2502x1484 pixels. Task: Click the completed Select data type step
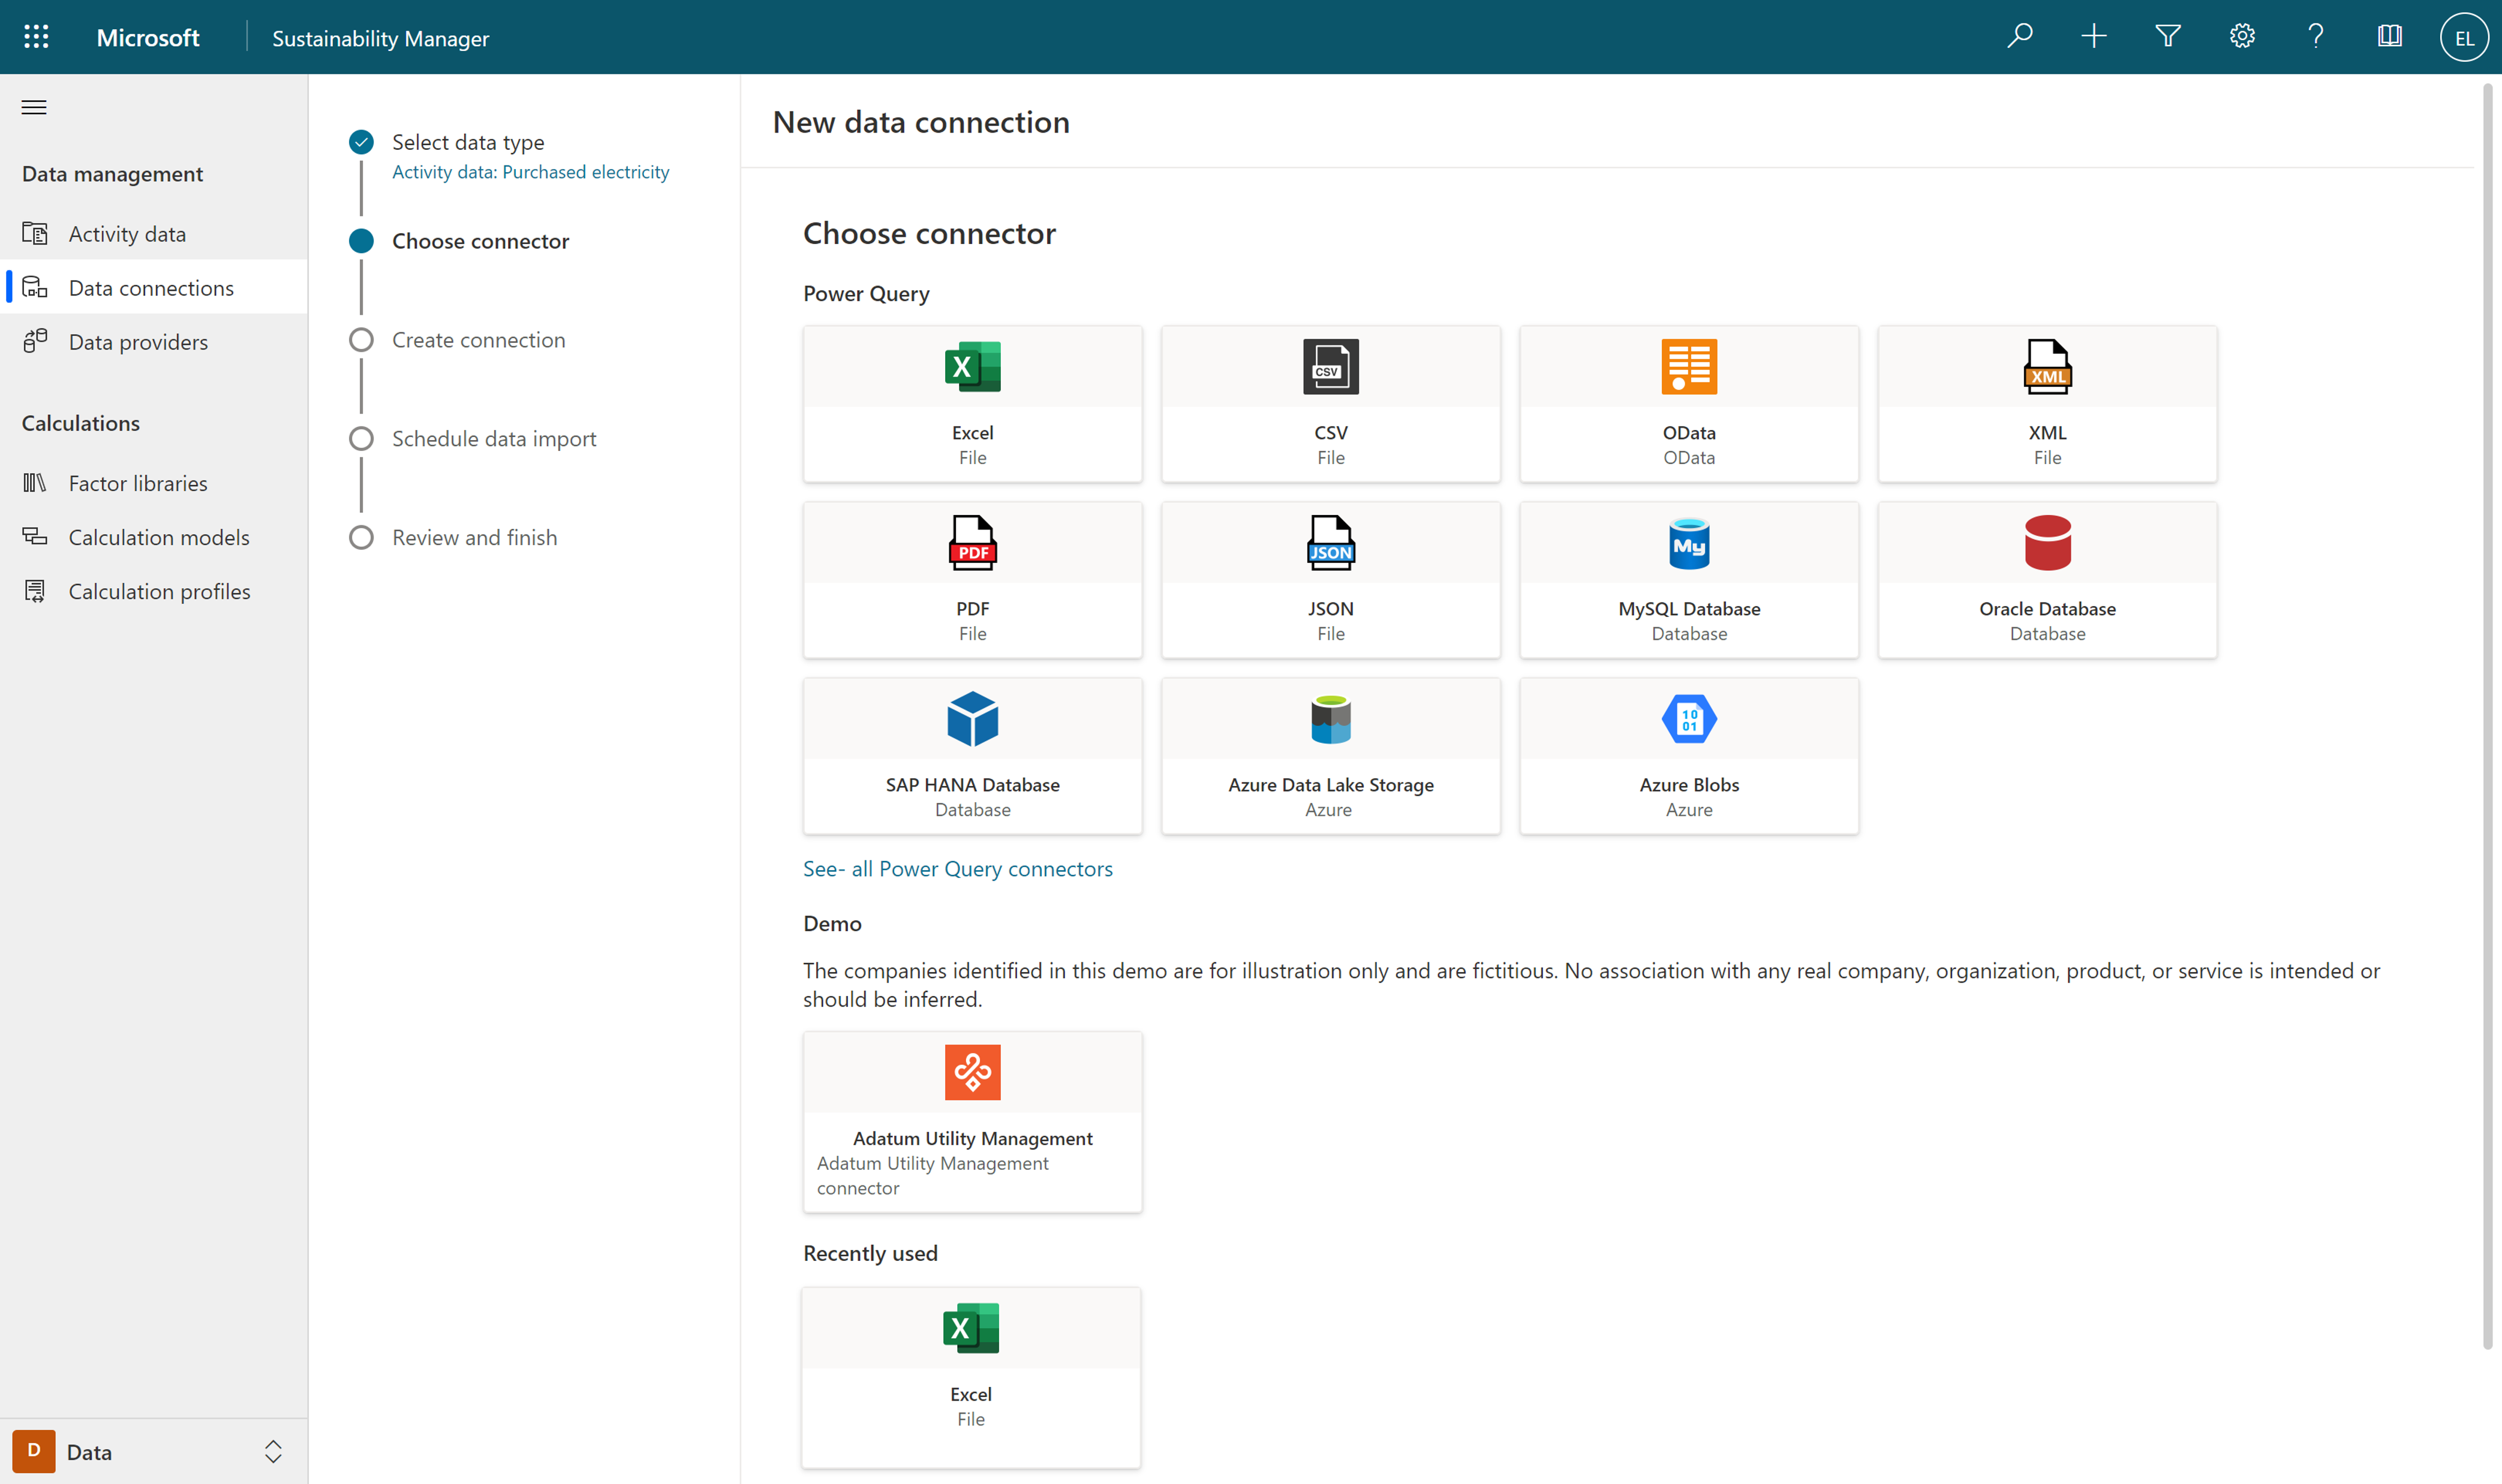tap(467, 142)
